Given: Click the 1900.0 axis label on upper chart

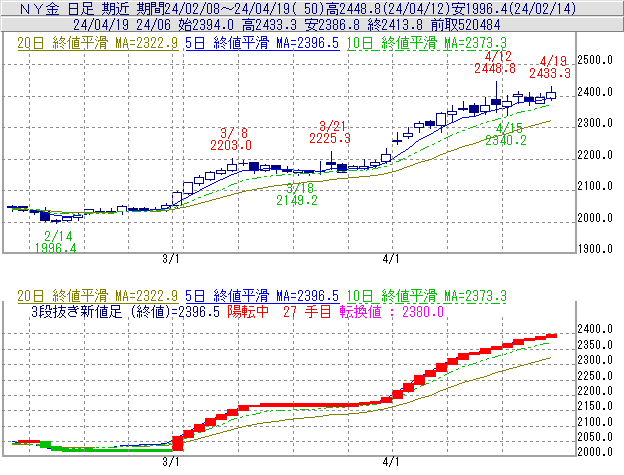Looking at the screenshot, I should click(x=595, y=249).
